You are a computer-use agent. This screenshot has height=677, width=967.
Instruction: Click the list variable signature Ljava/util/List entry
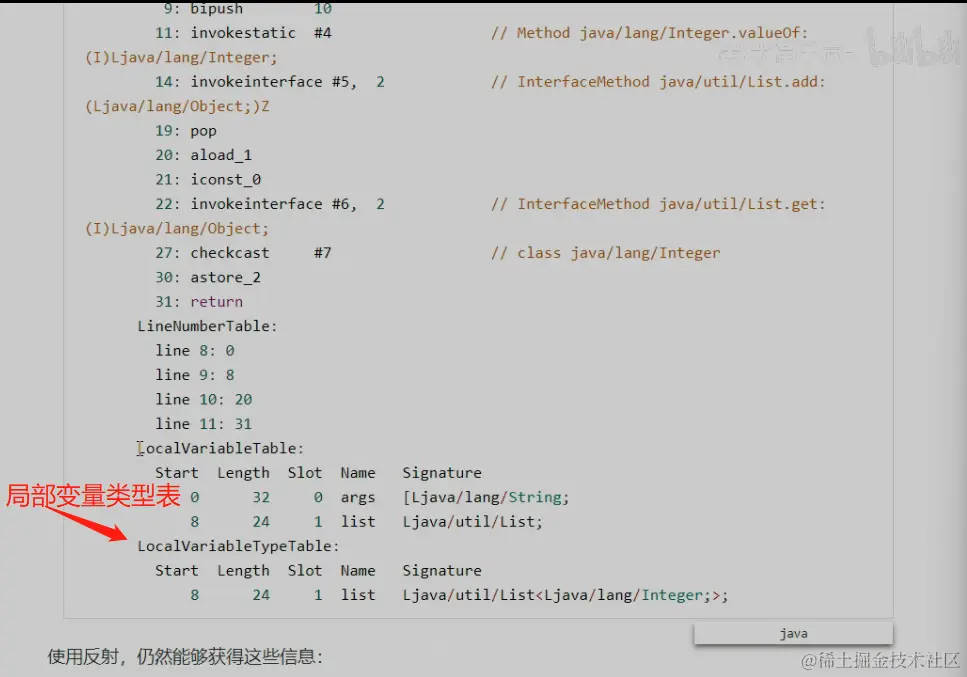click(x=470, y=521)
